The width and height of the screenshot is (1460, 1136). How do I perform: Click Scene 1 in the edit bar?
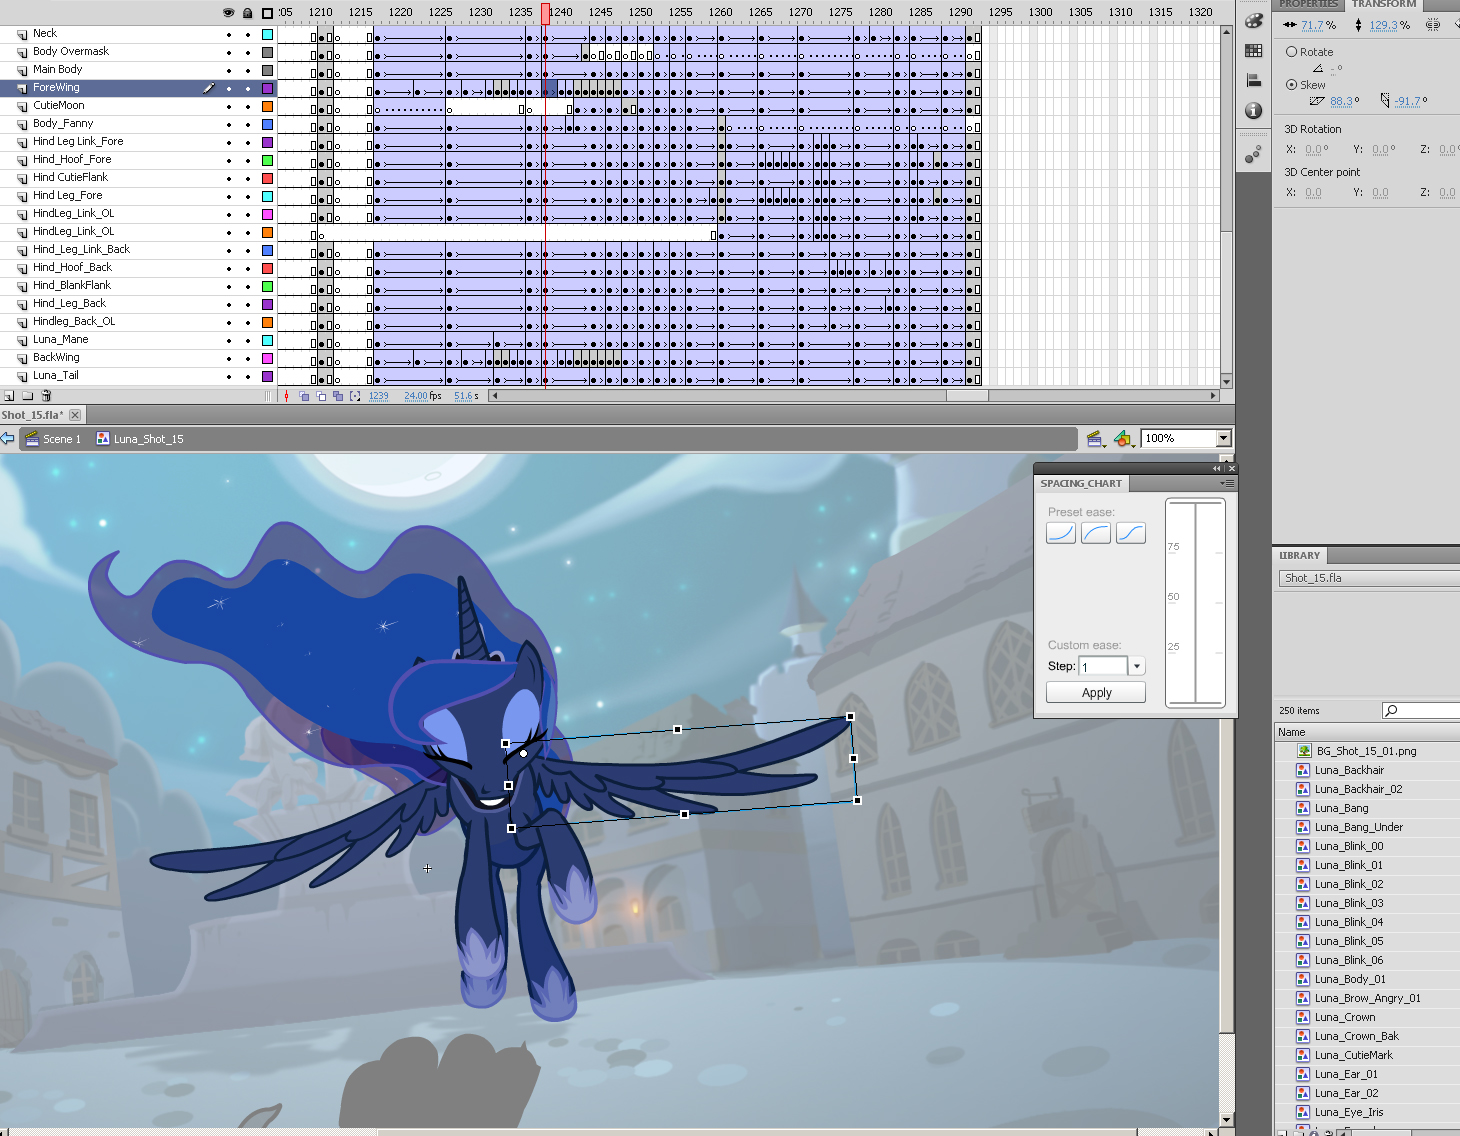[x=53, y=439]
